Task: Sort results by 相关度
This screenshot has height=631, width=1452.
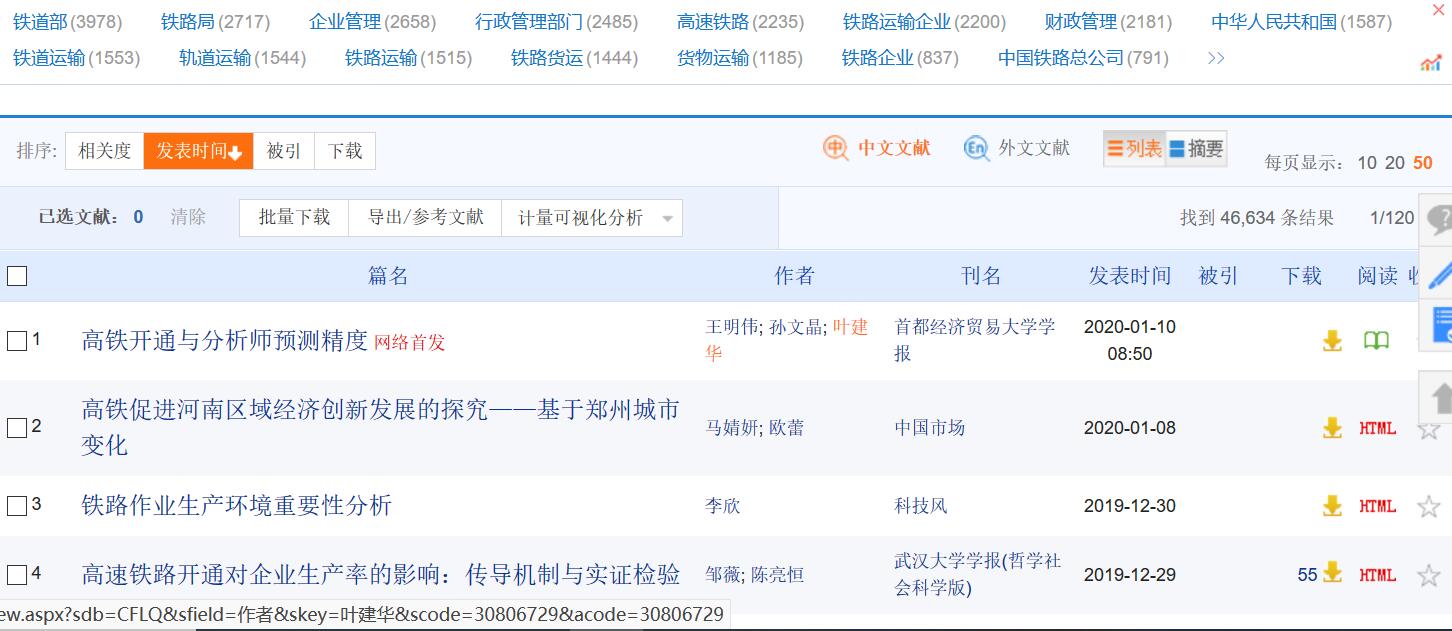Action: point(105,151)
